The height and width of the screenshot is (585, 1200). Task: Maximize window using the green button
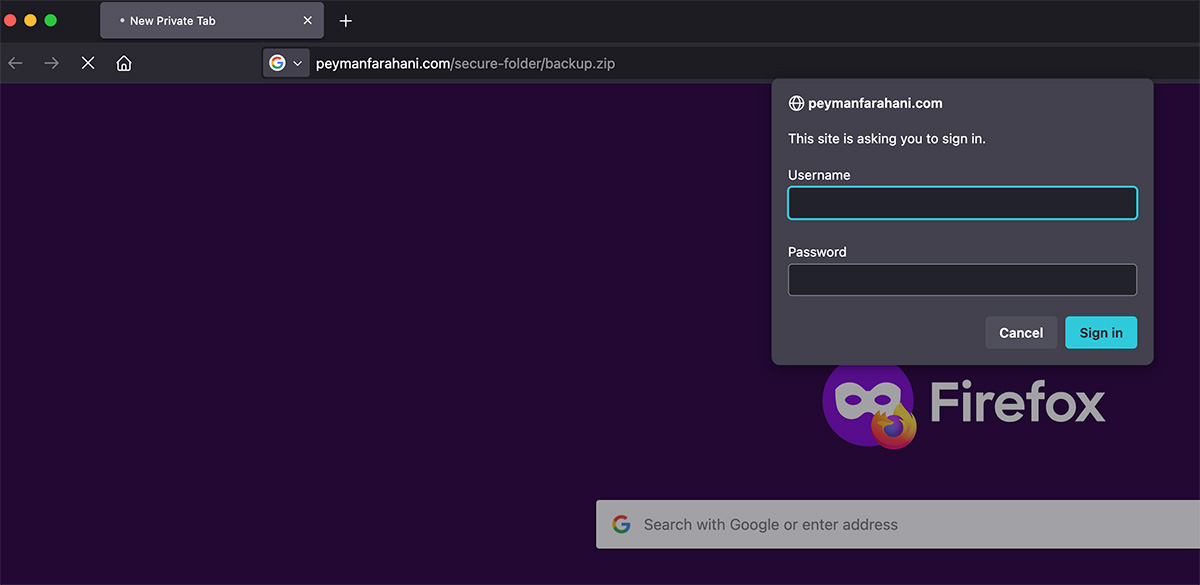coord(50,20)
